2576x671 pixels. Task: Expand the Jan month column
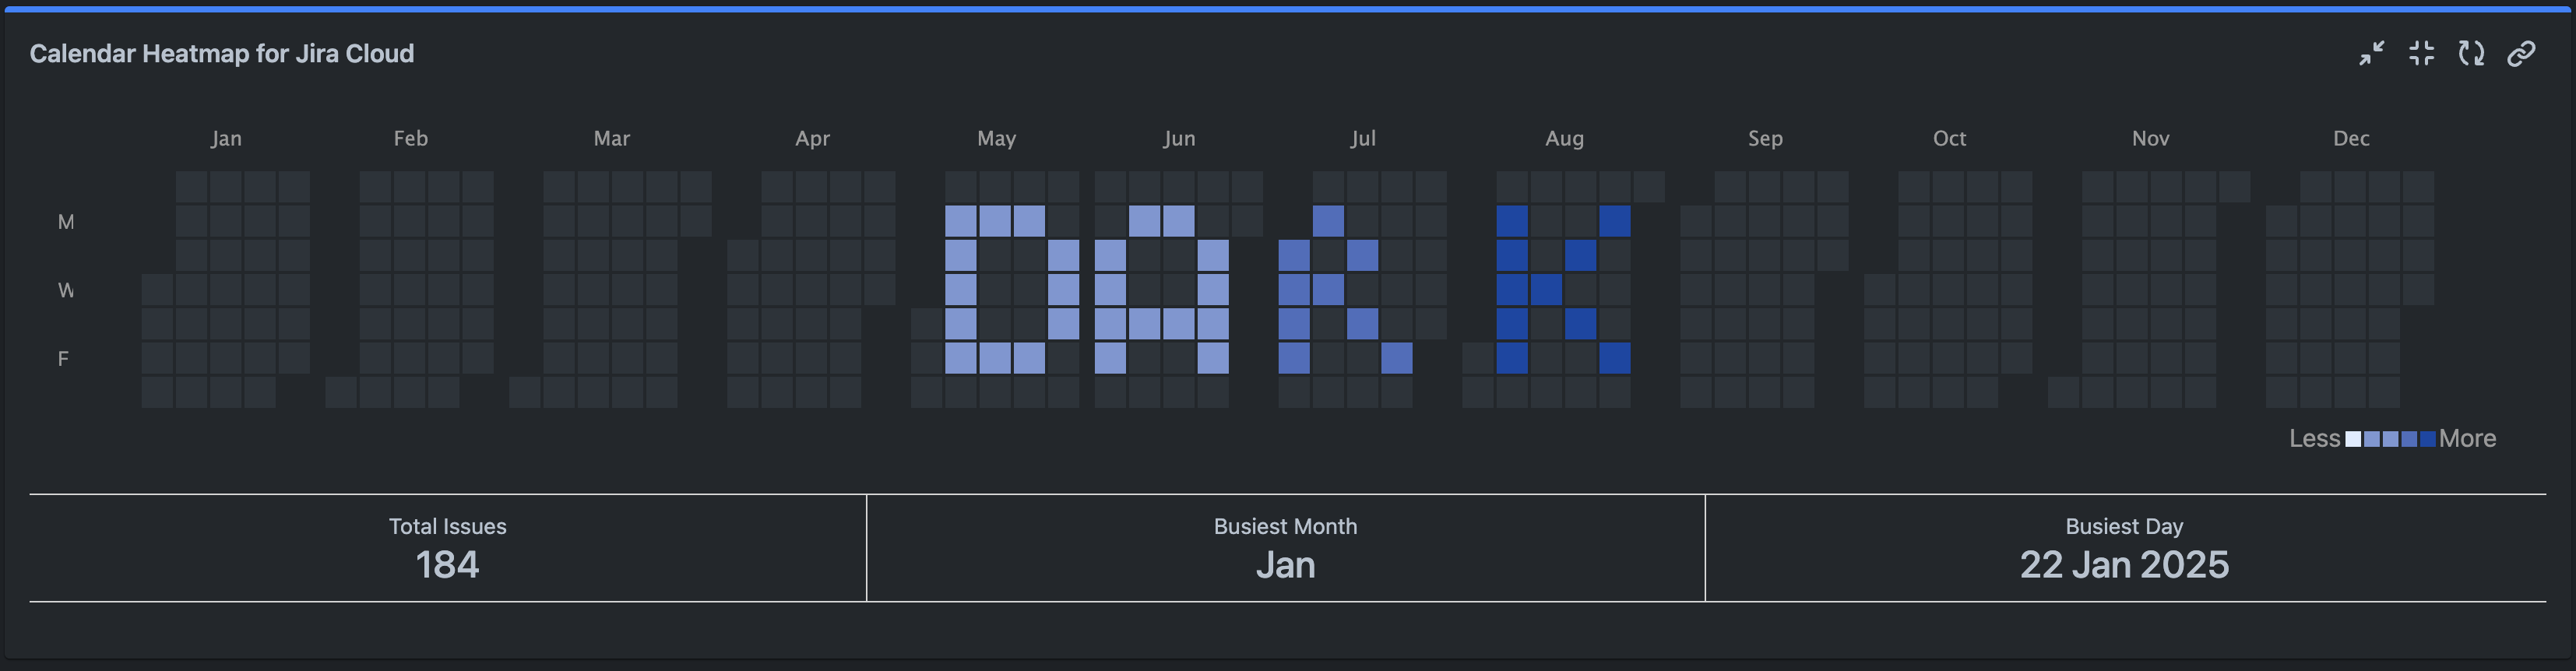pos(226,139)
